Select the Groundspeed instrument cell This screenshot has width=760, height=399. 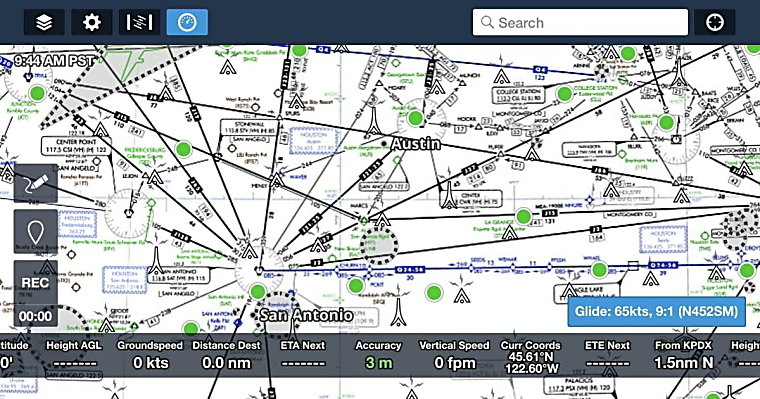(150, 354)
